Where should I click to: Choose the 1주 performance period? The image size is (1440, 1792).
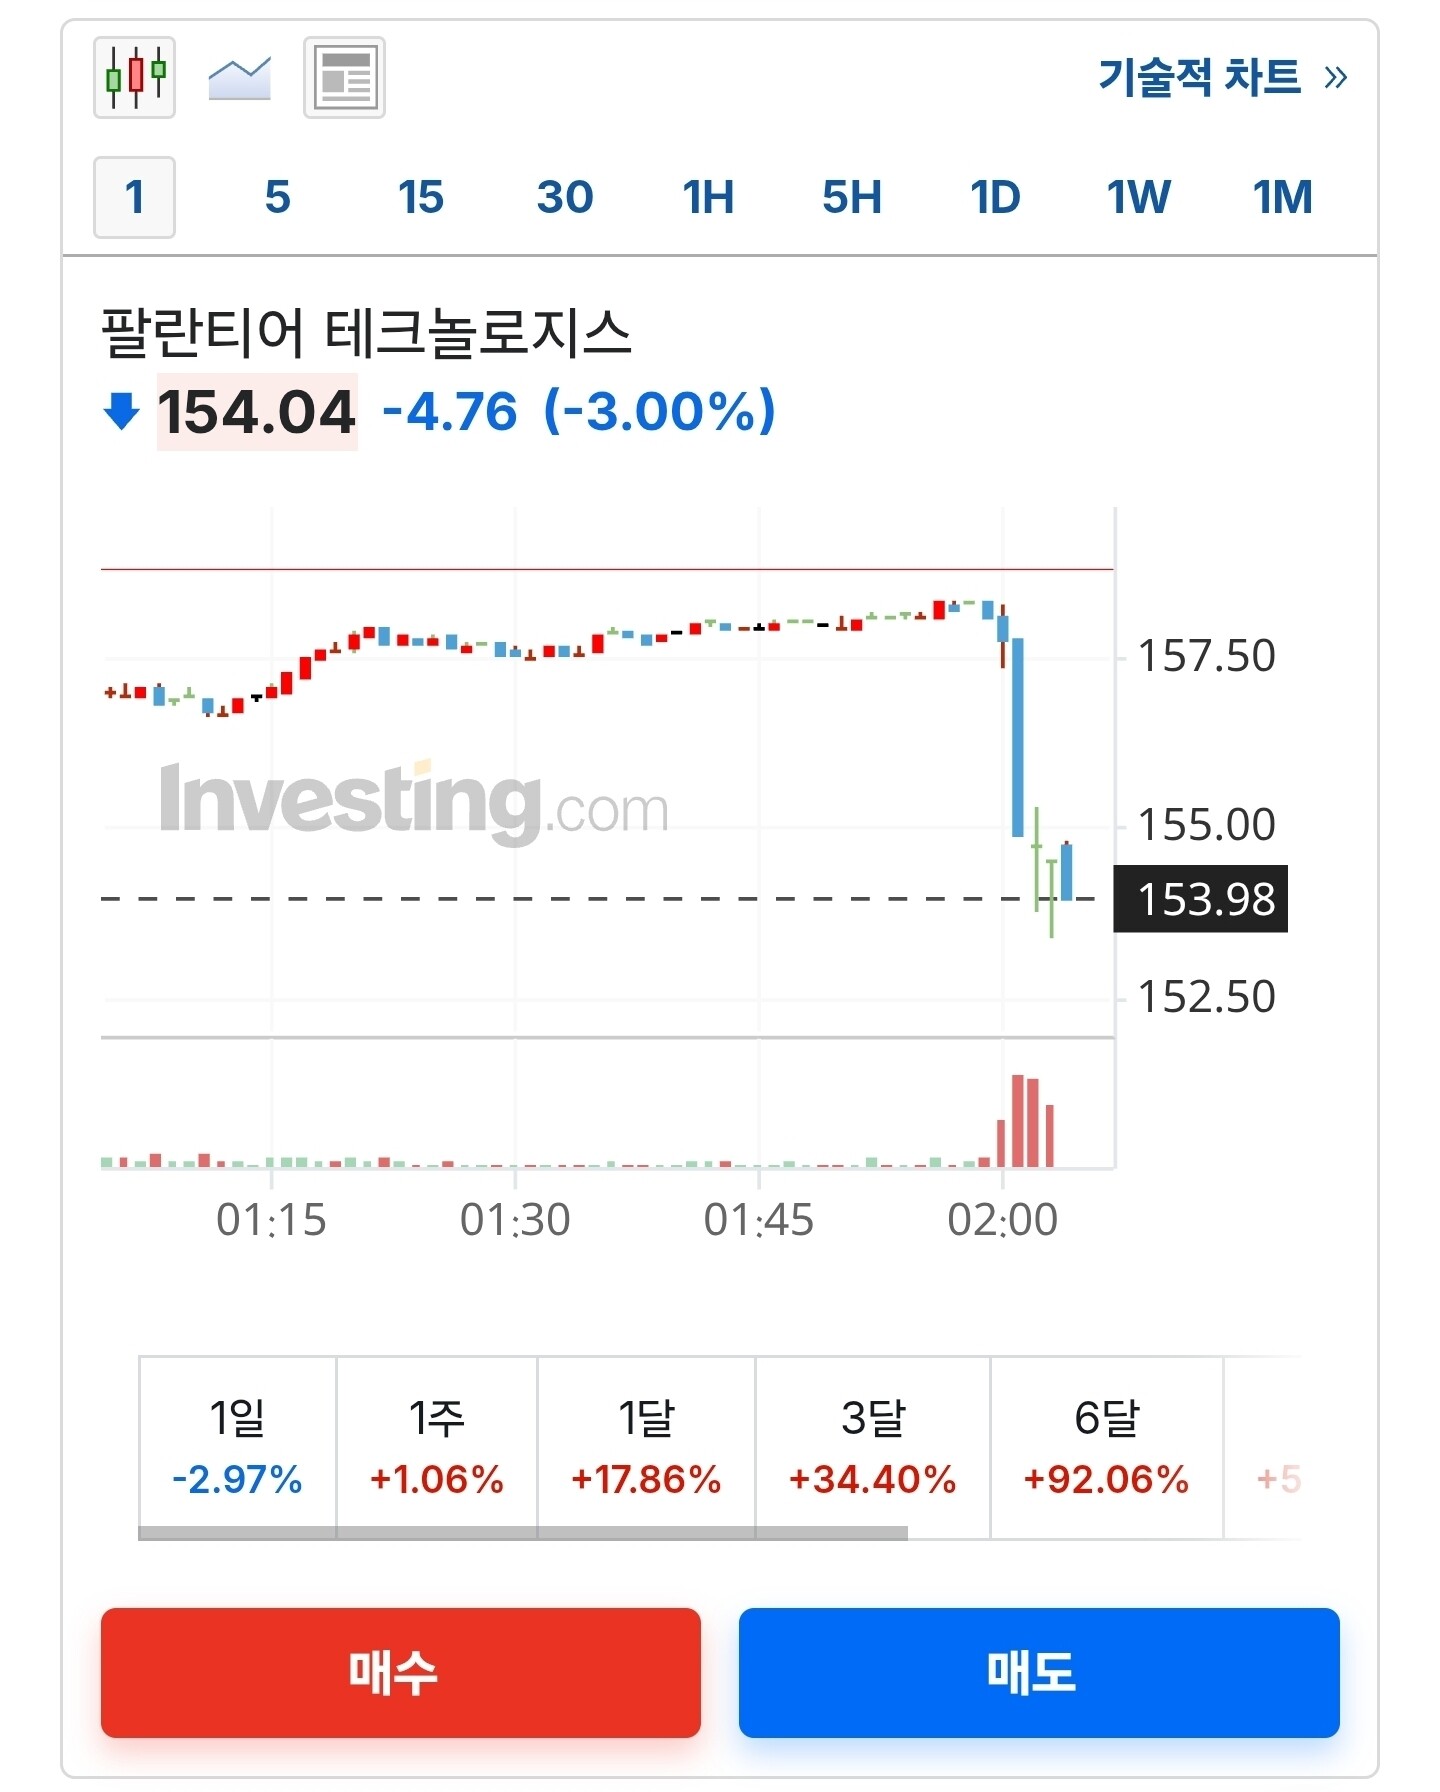(x=436, y=1446)
